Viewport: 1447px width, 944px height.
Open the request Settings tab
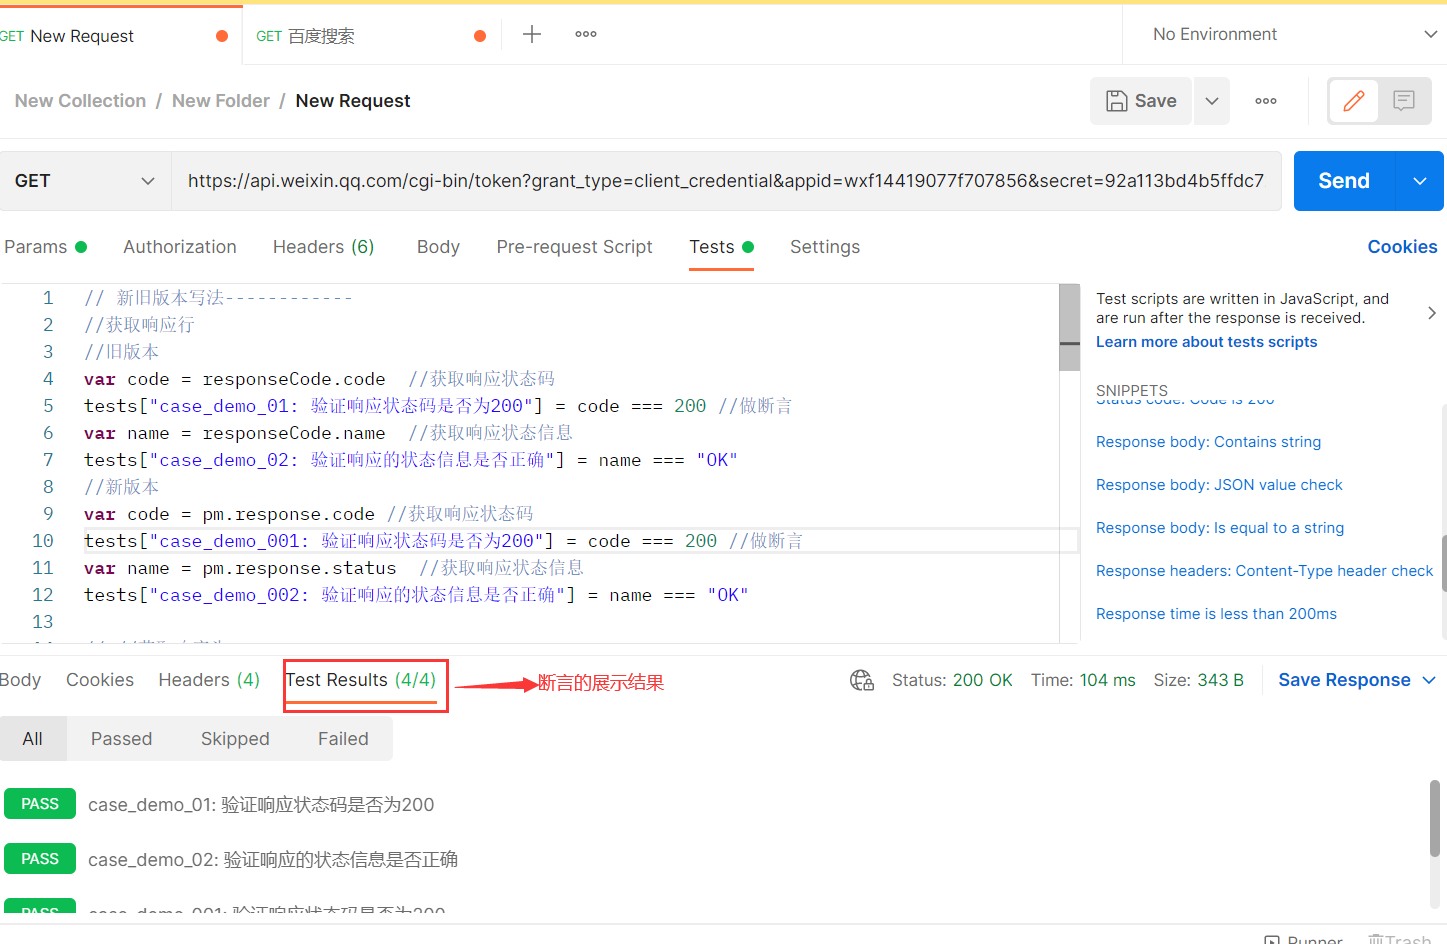click(x=825, y=247)
